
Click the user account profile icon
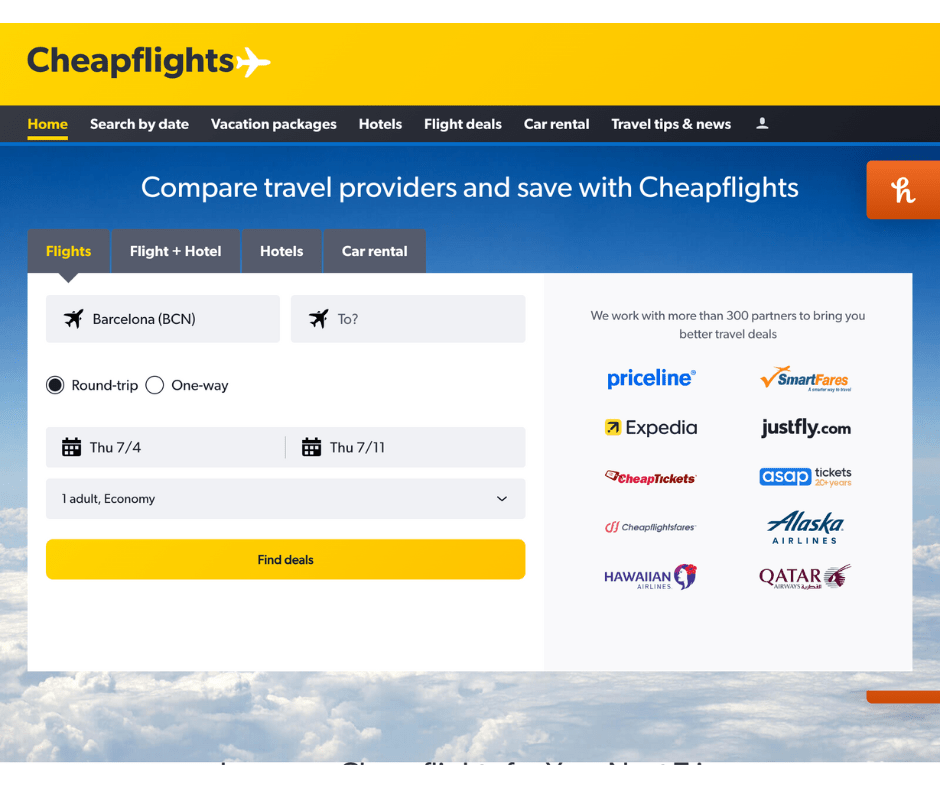pyautogui.click(x=762, y=124)
